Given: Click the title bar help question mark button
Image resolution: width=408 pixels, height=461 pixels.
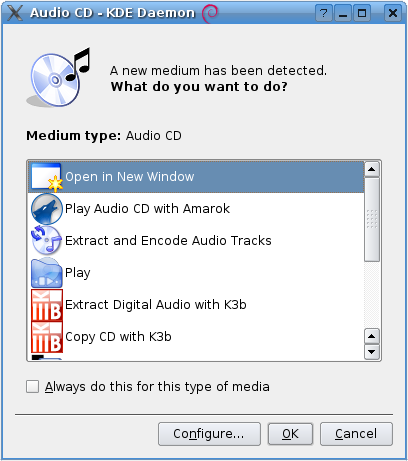Looking at the screenshot, I should coord(323,13).
